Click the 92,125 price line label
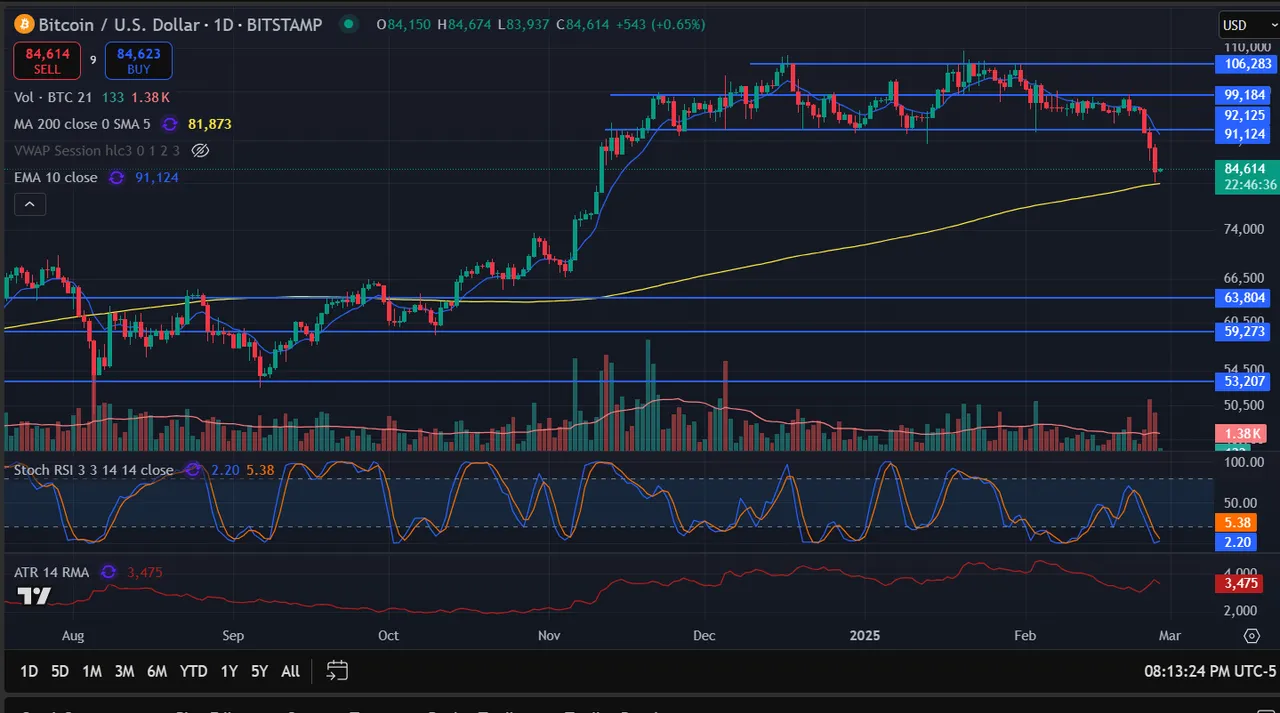 (1244, 116)
